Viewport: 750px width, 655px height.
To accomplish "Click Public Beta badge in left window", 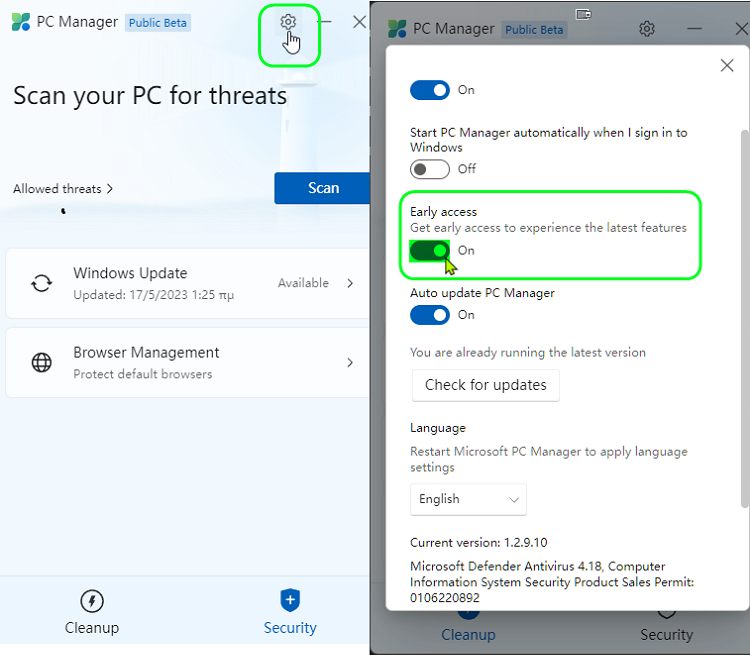I will click(158, 22).
